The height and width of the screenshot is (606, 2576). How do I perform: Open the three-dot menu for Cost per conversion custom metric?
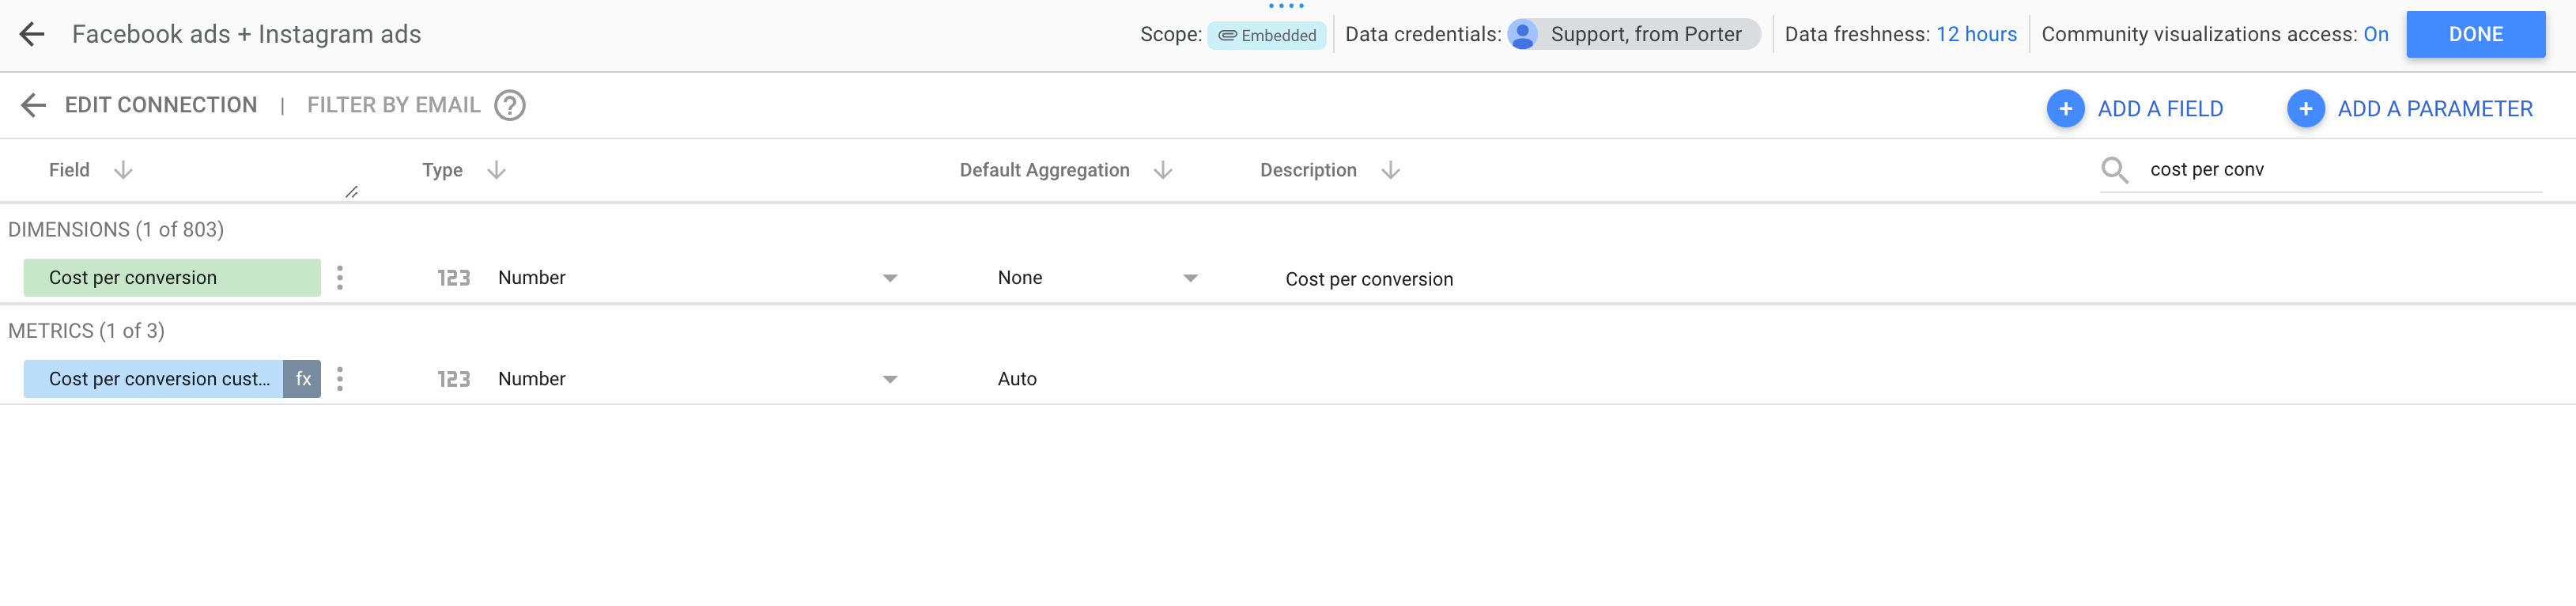(340, 379)
